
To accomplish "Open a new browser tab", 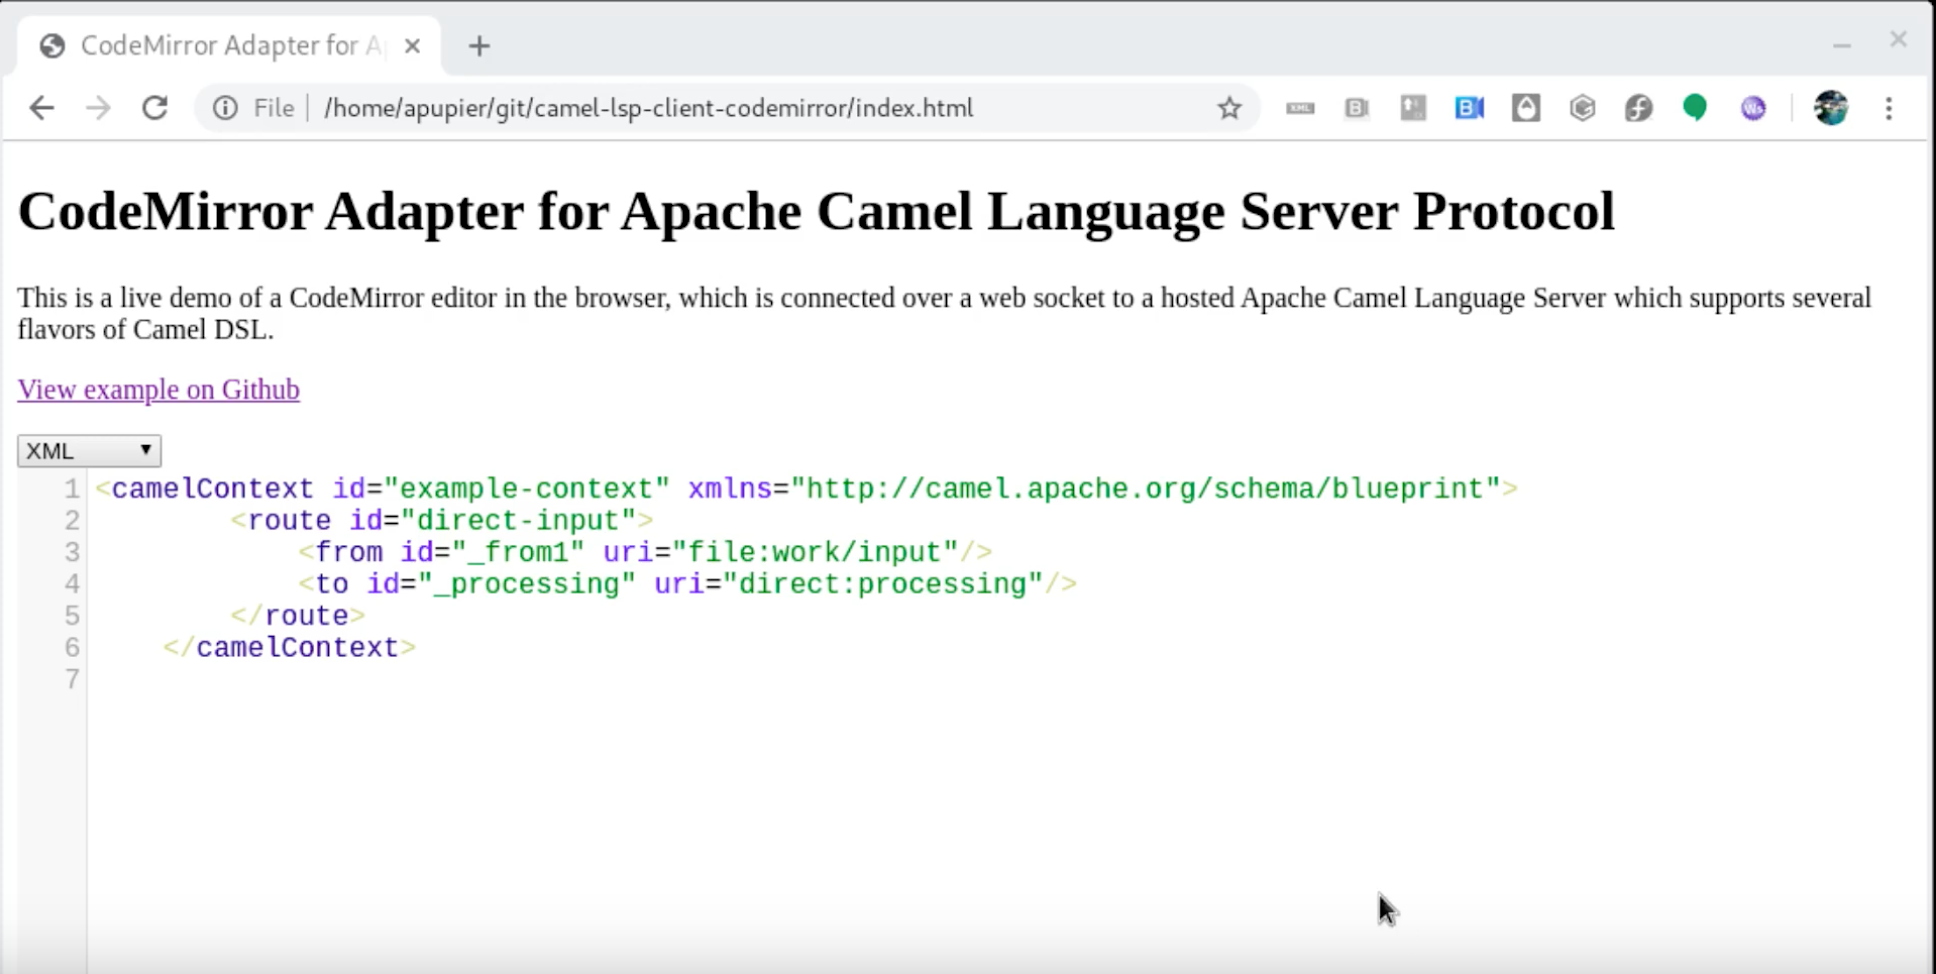I will pos(479,46).
